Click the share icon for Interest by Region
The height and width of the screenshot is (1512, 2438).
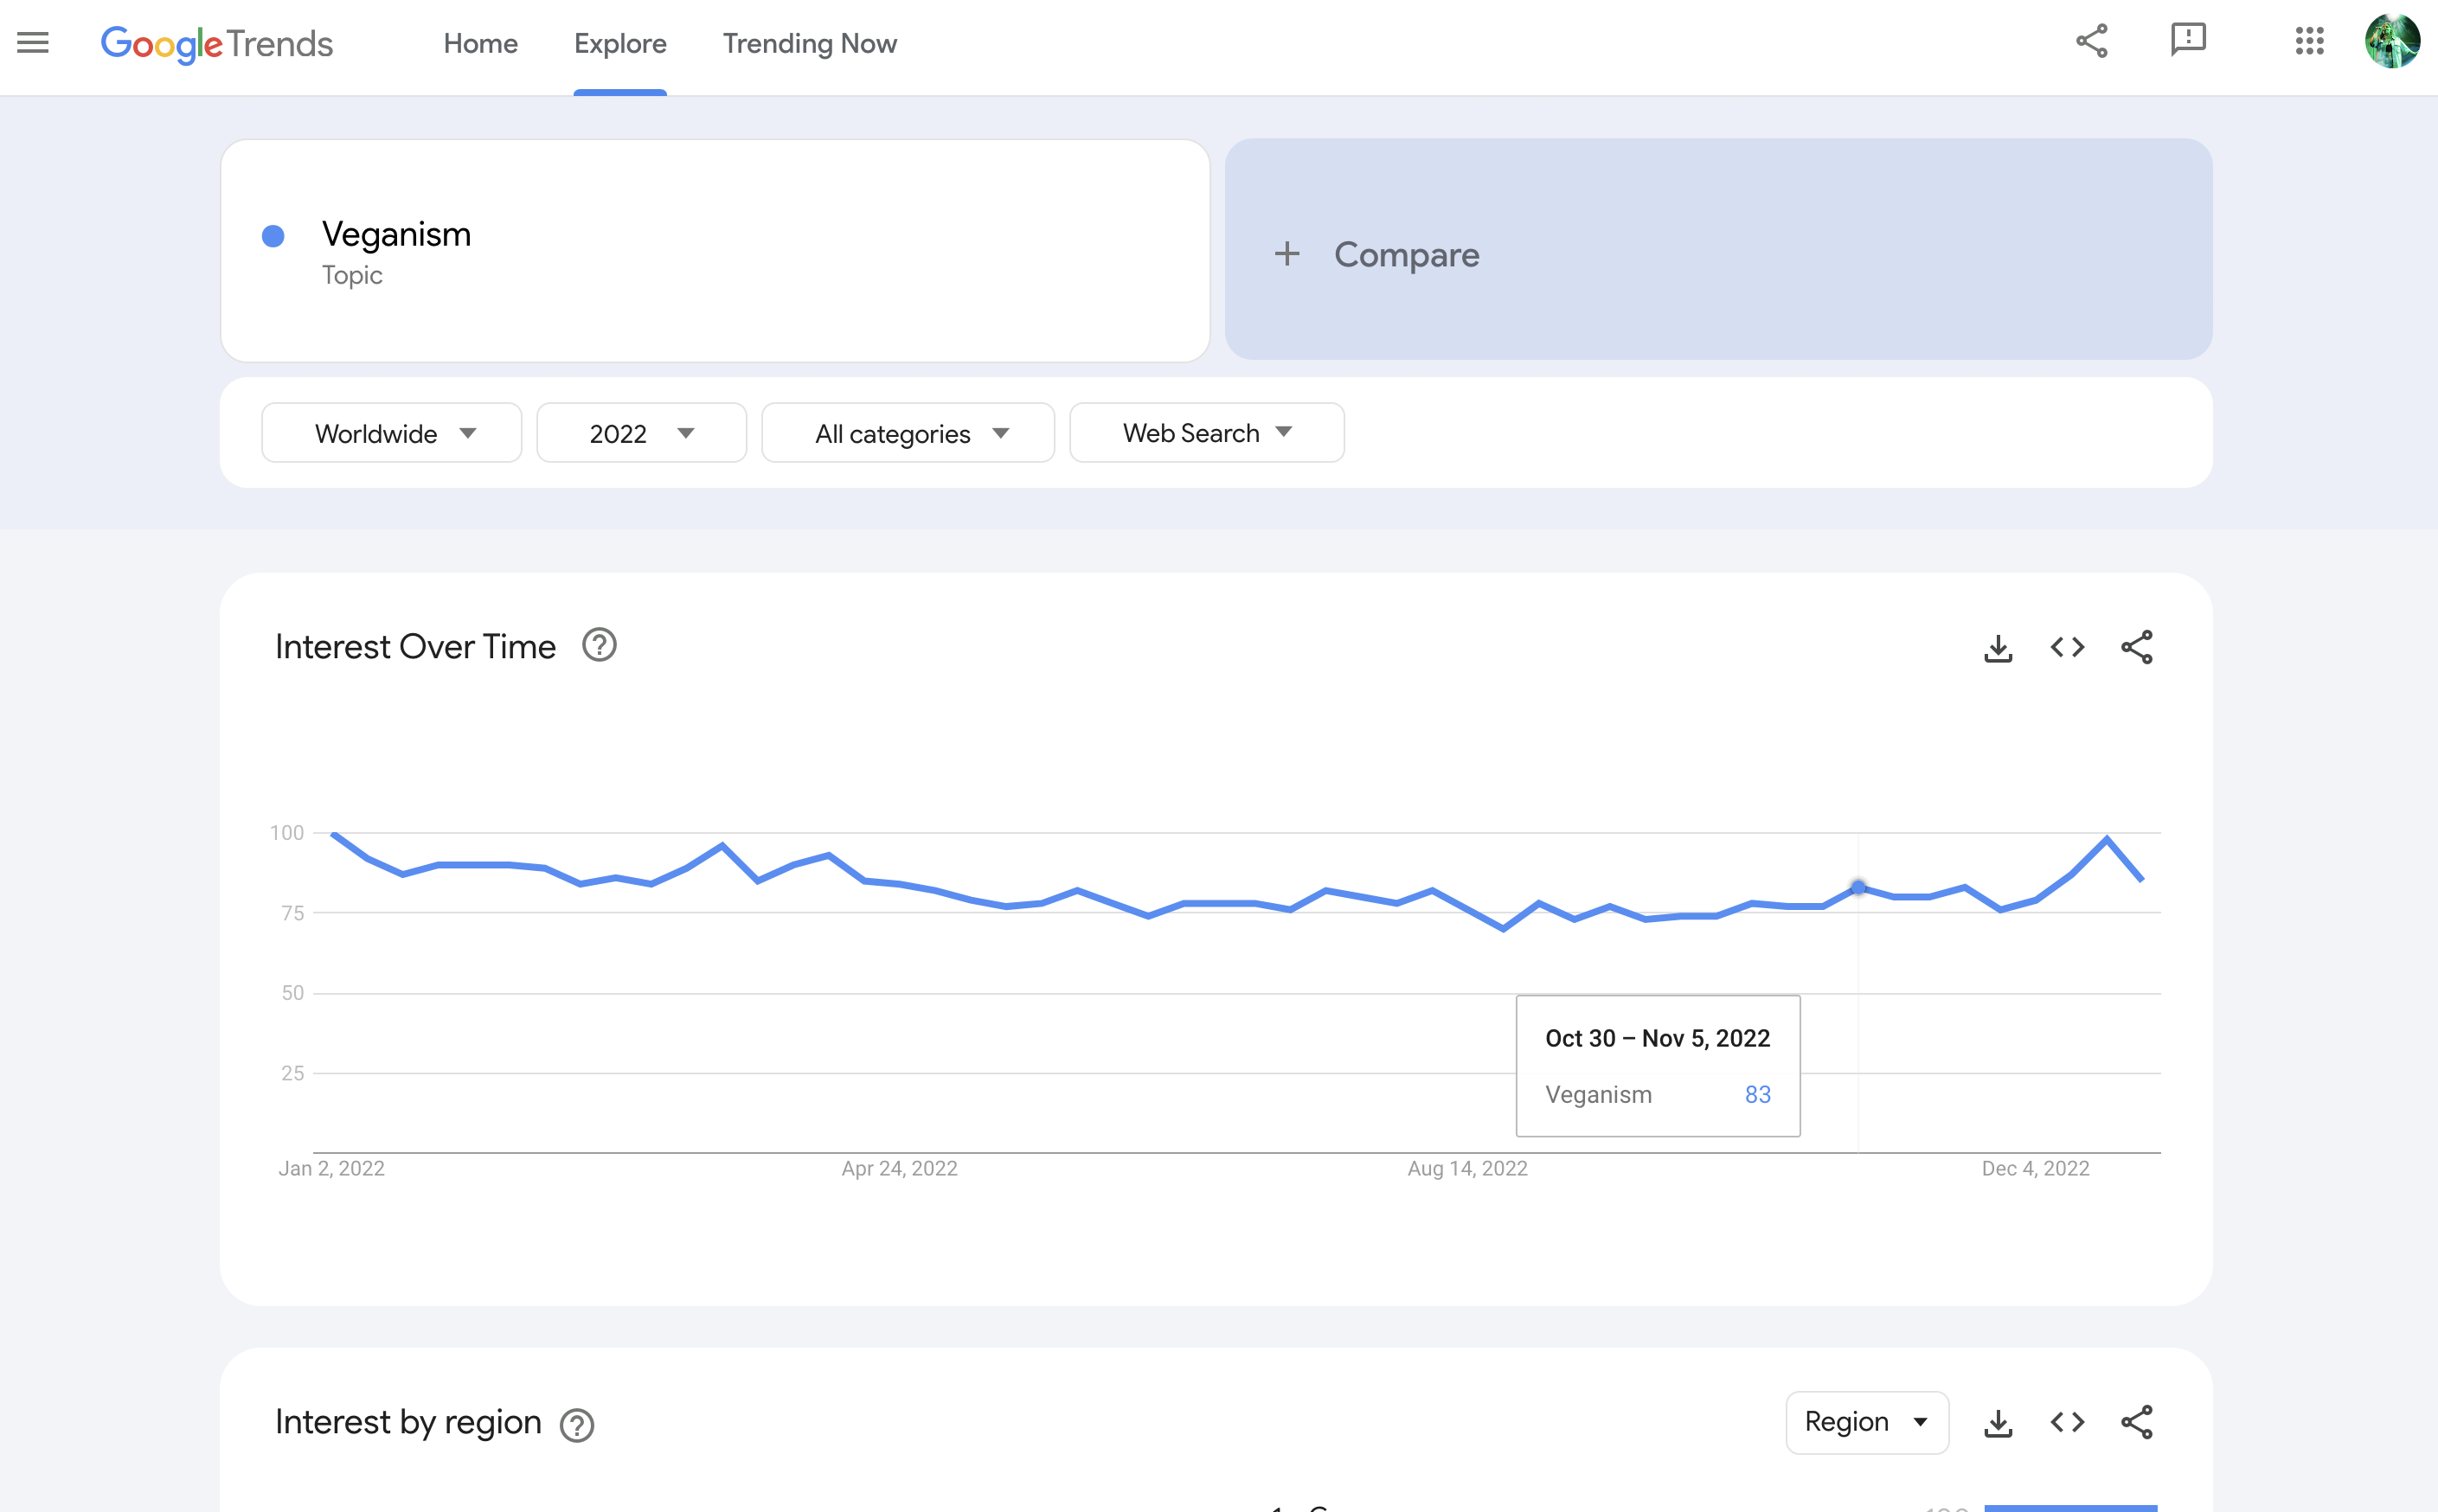(2137, 1421)
